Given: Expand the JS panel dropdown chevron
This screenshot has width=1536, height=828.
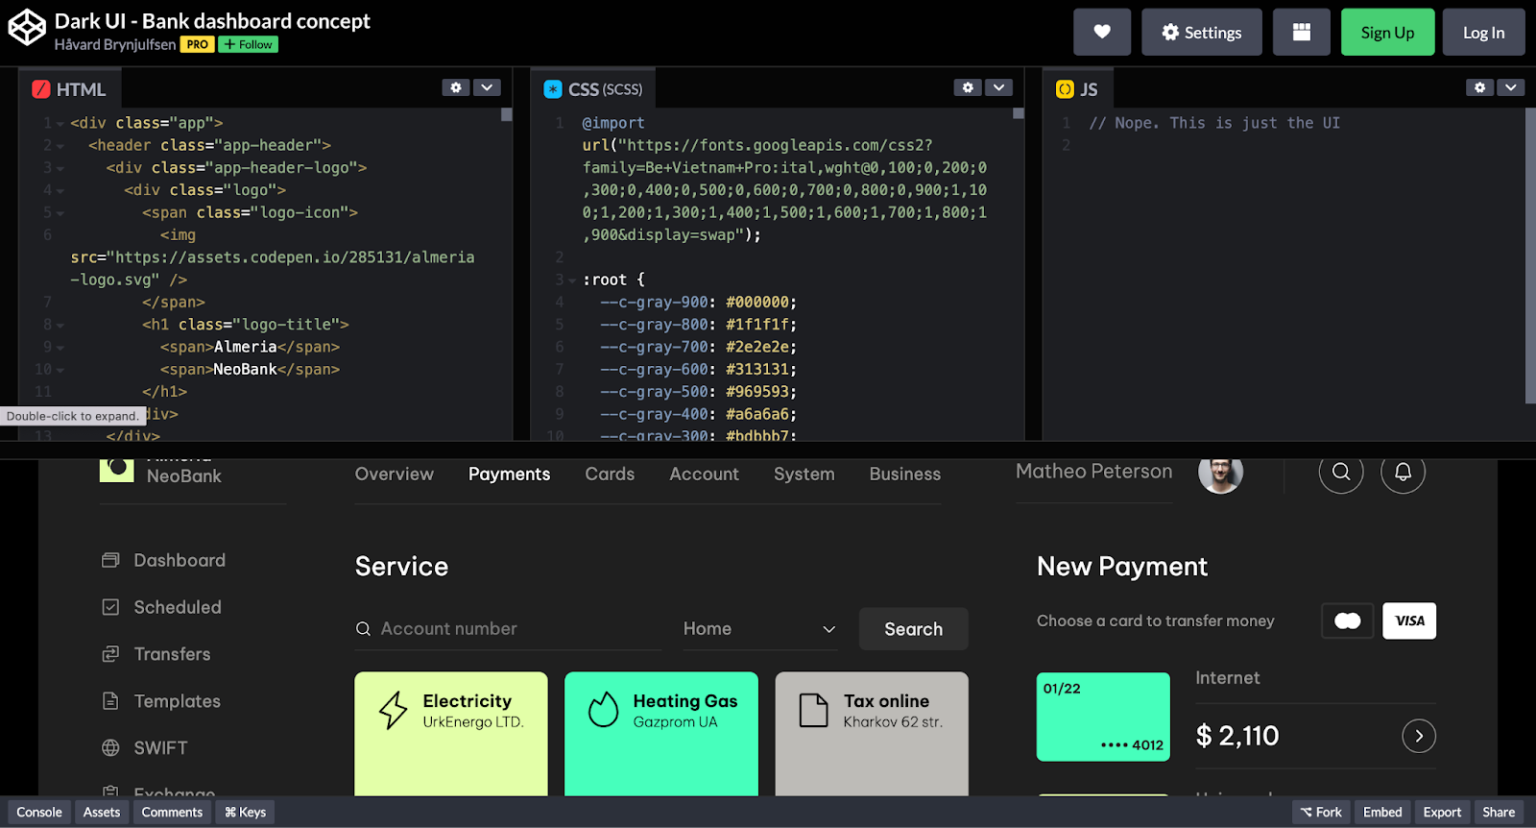Looking at the screenshot, I should tap(1512, 87).
